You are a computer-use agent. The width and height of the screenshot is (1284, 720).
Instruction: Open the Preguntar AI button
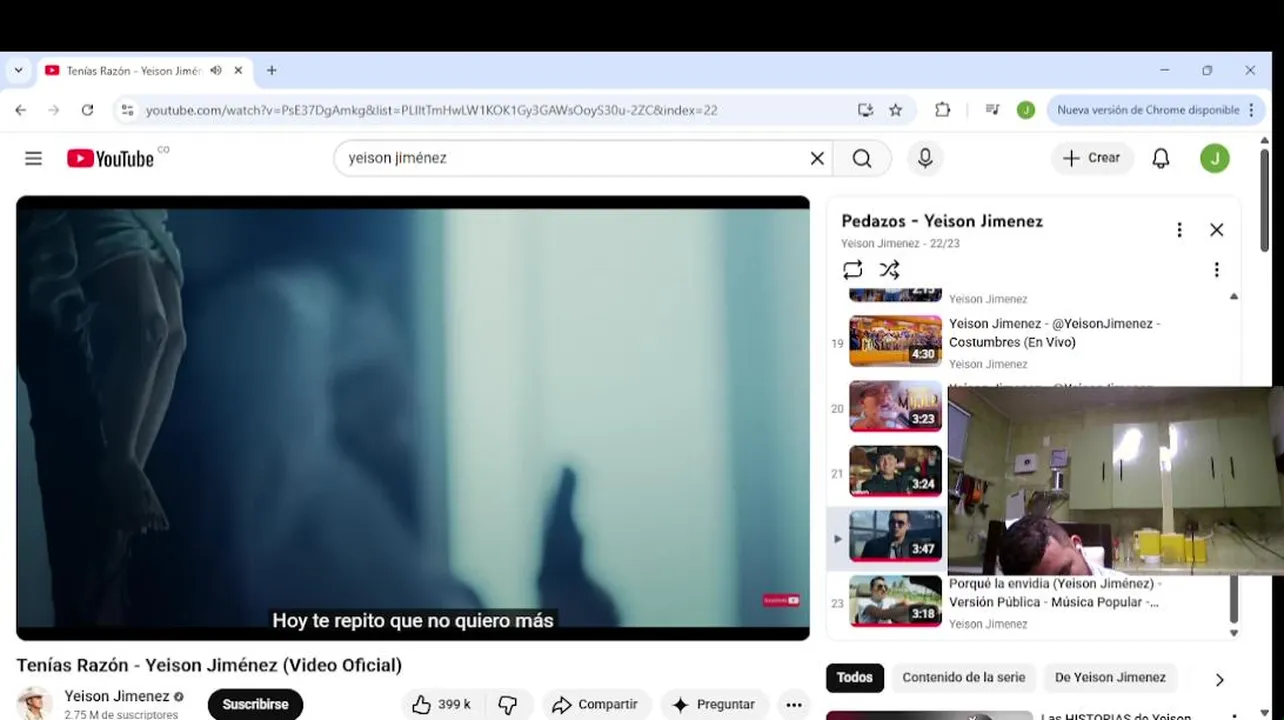pos(714,705)
